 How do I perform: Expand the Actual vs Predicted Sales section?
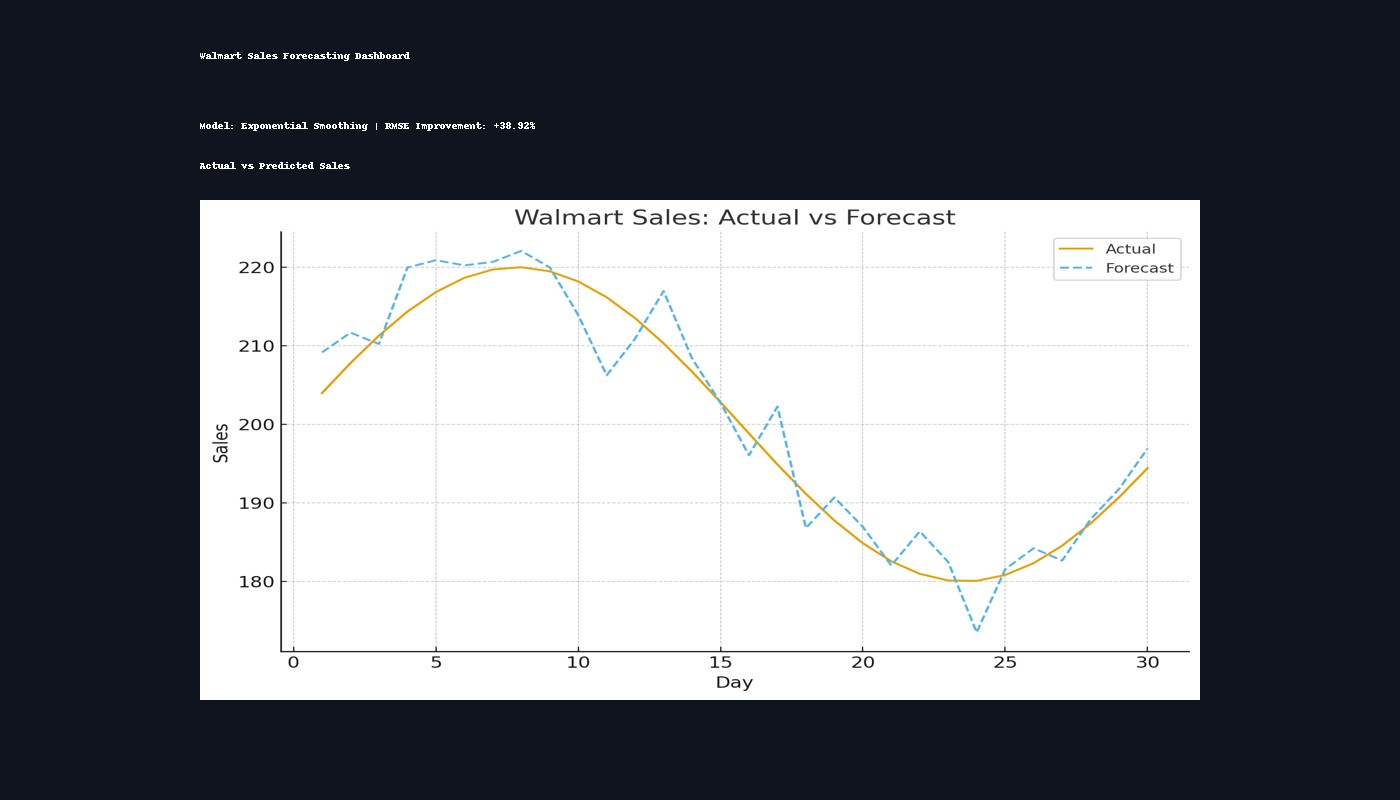tap(275, 166)
